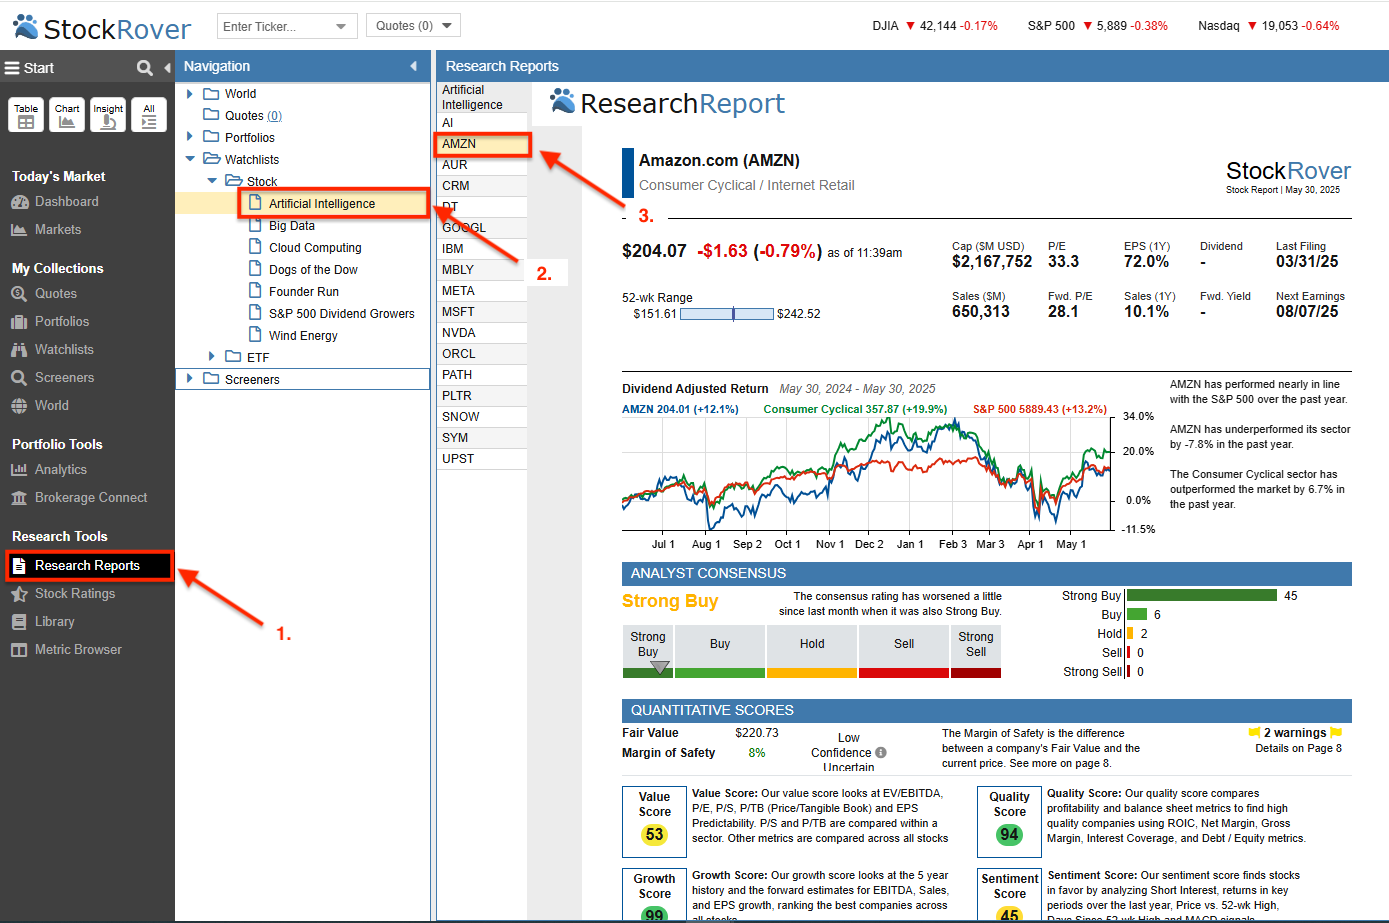Select META in the ticker list
This screenshot has width=1389, height=923.
tap(482, 291)
